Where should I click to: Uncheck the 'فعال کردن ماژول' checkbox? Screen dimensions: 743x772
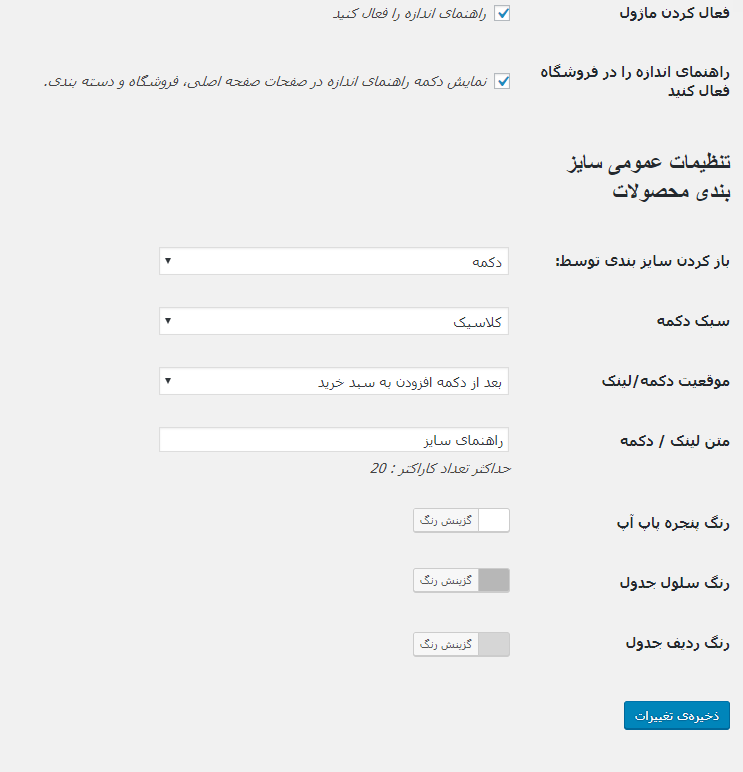pyautogui.click(x=502, y=13)
